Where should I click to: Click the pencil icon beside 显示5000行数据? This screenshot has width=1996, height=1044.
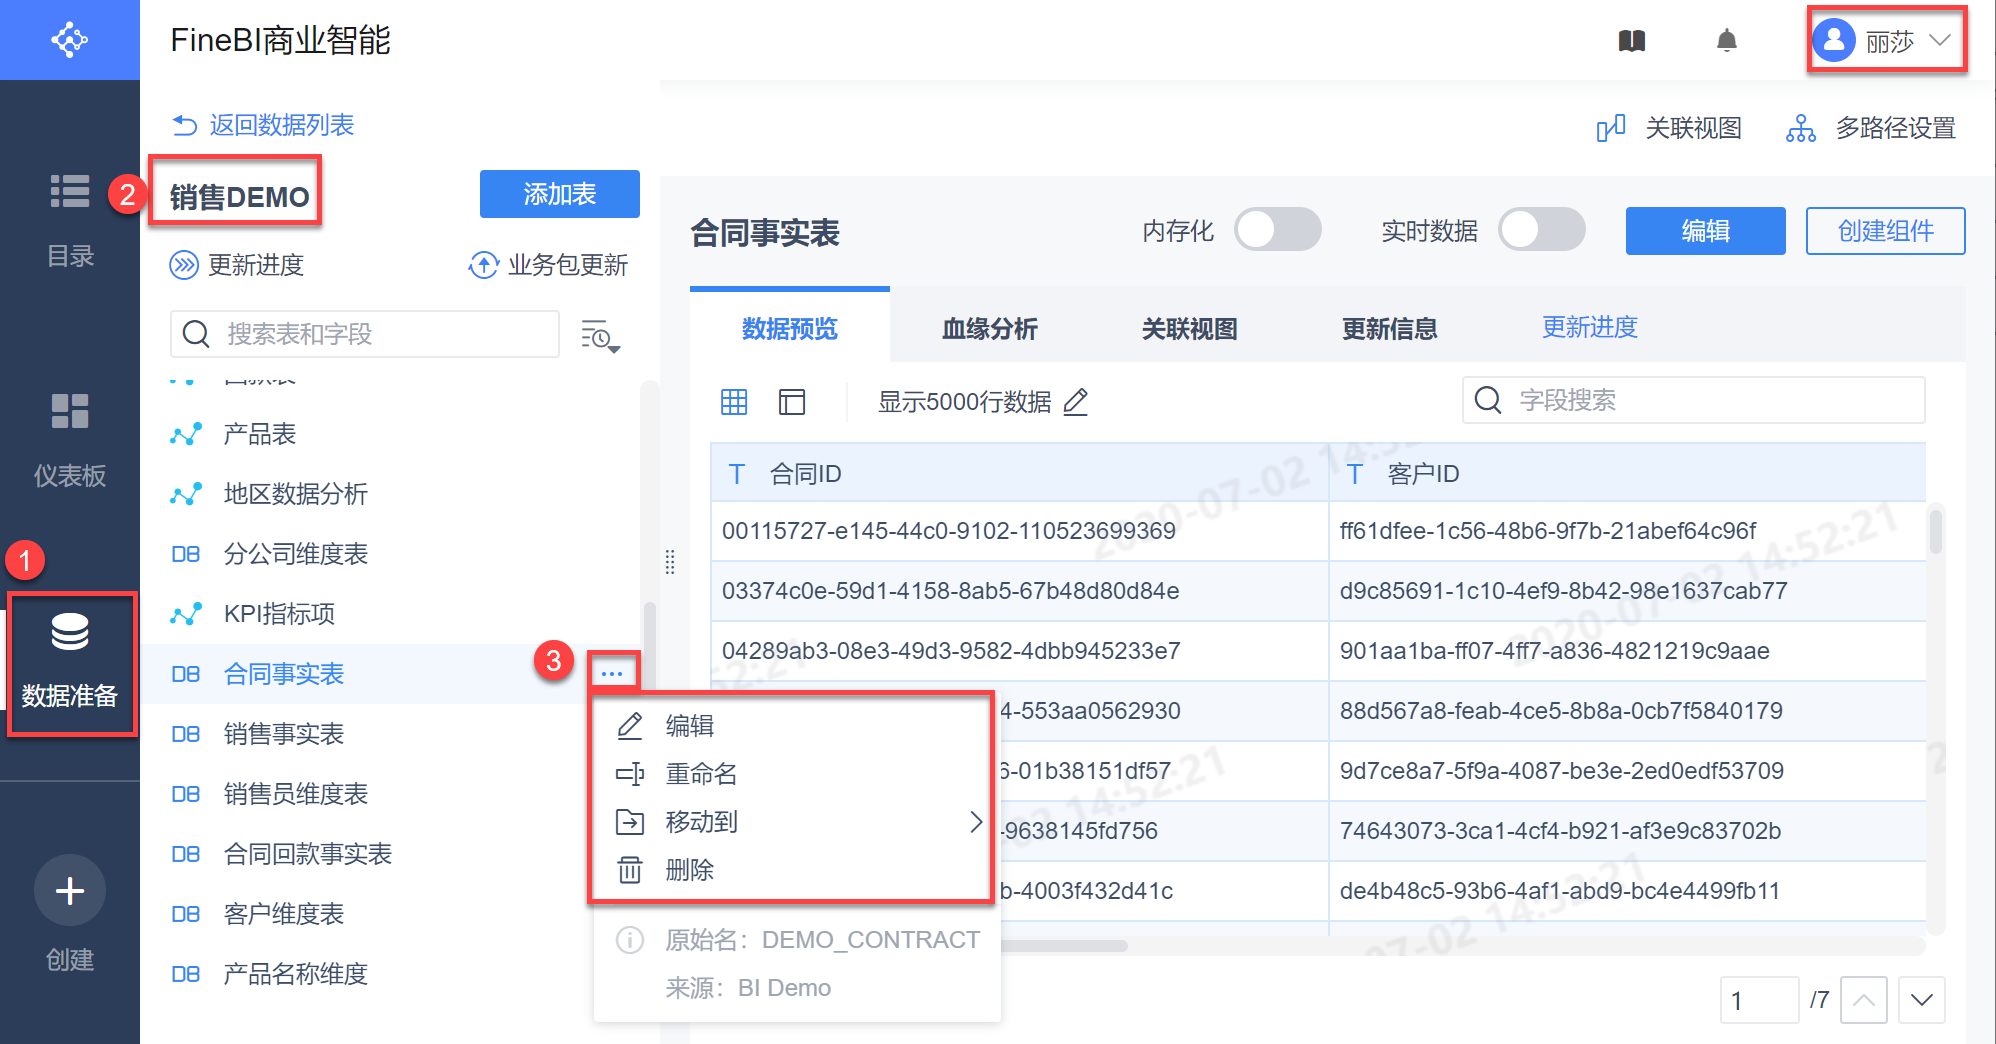(1076, 402)
